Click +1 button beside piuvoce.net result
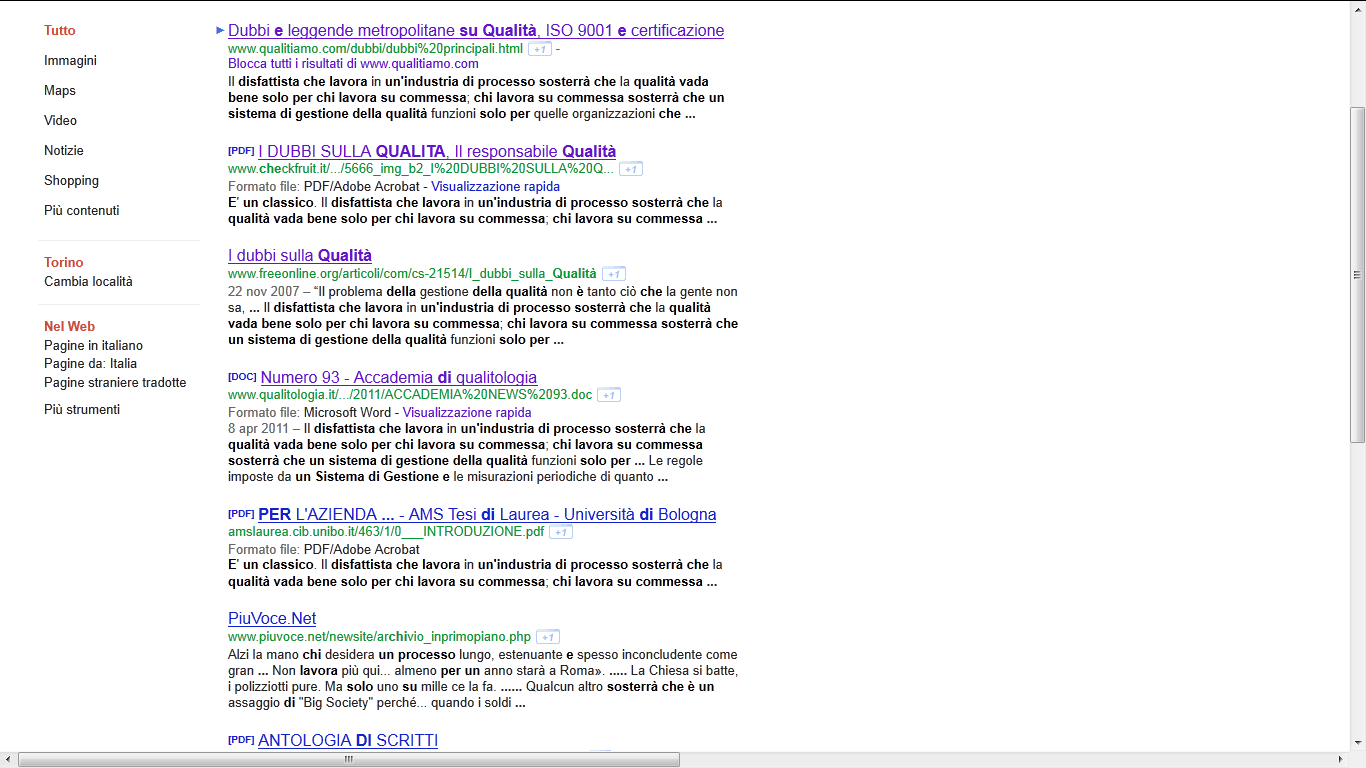This screenshot has width=1366, height=768. click(x=548, y=637)
